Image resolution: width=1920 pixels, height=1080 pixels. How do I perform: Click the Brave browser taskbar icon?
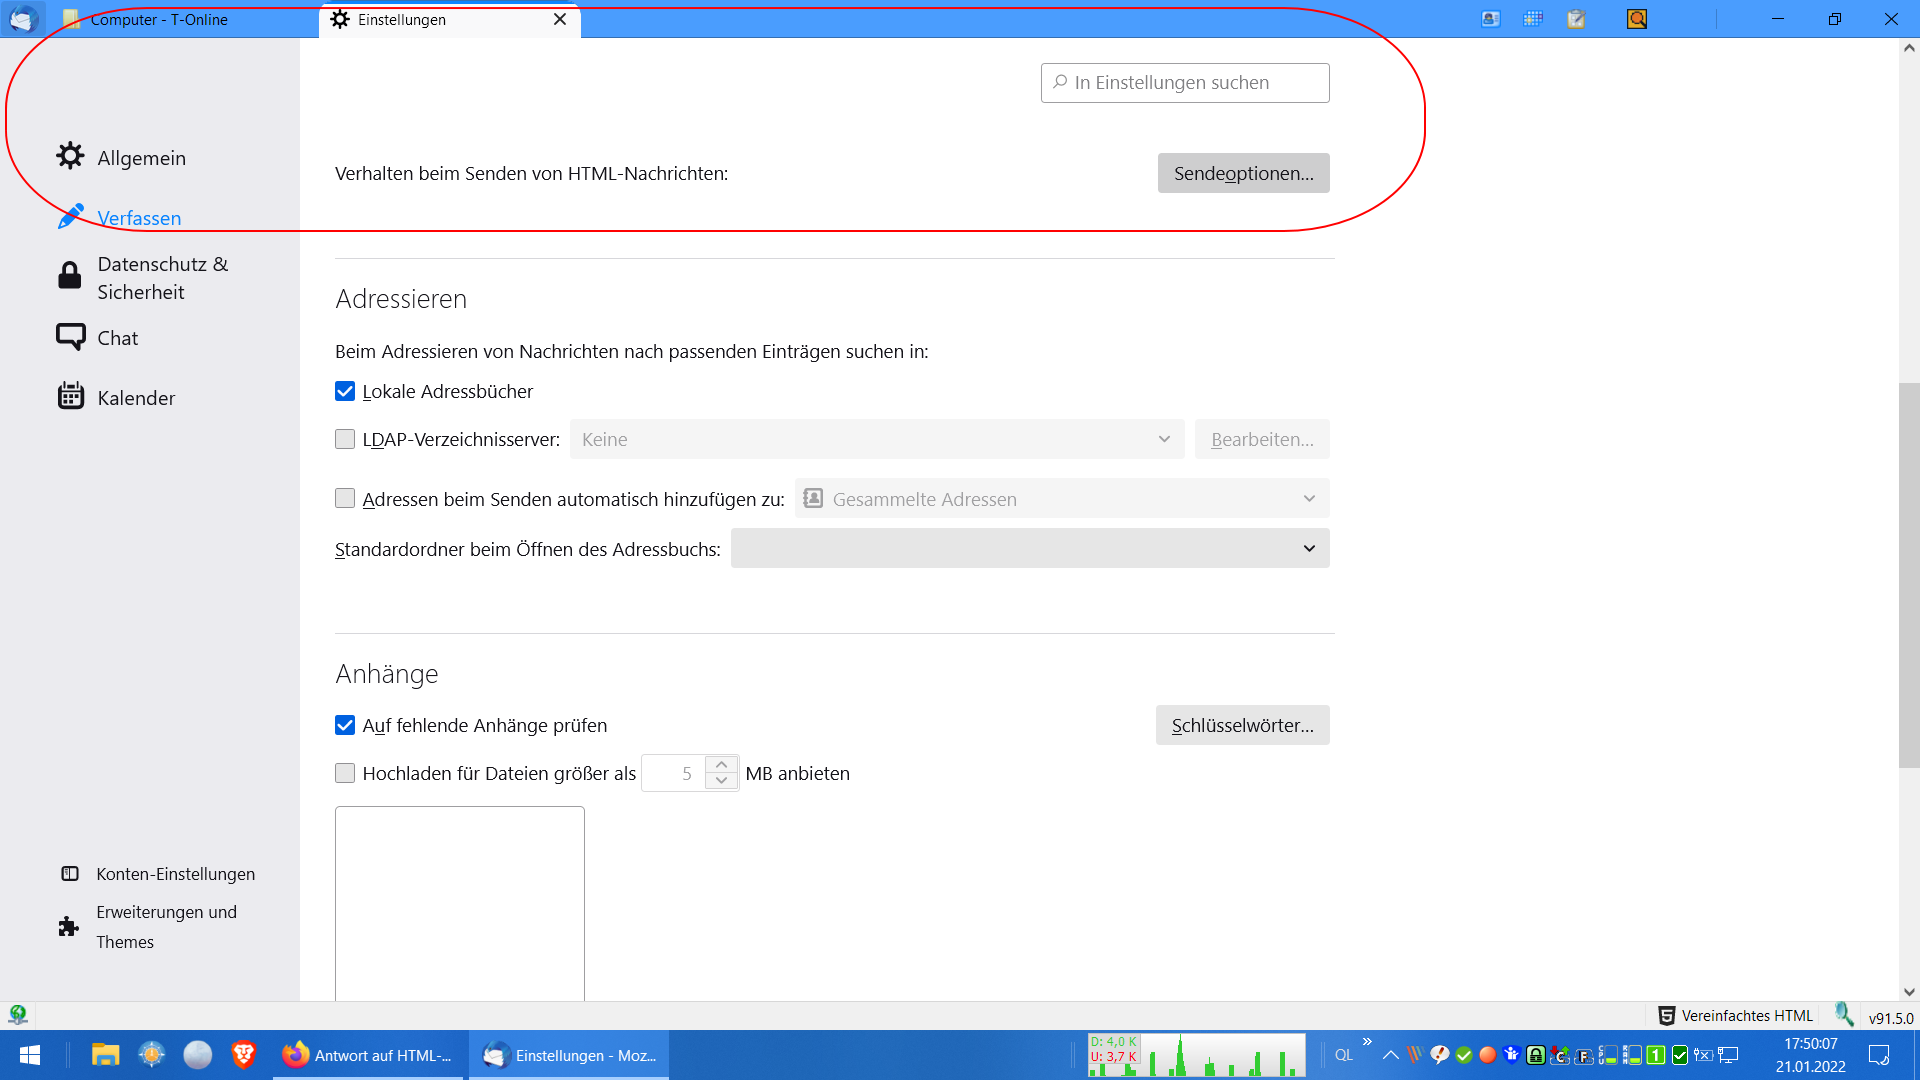coord(243,1054)
